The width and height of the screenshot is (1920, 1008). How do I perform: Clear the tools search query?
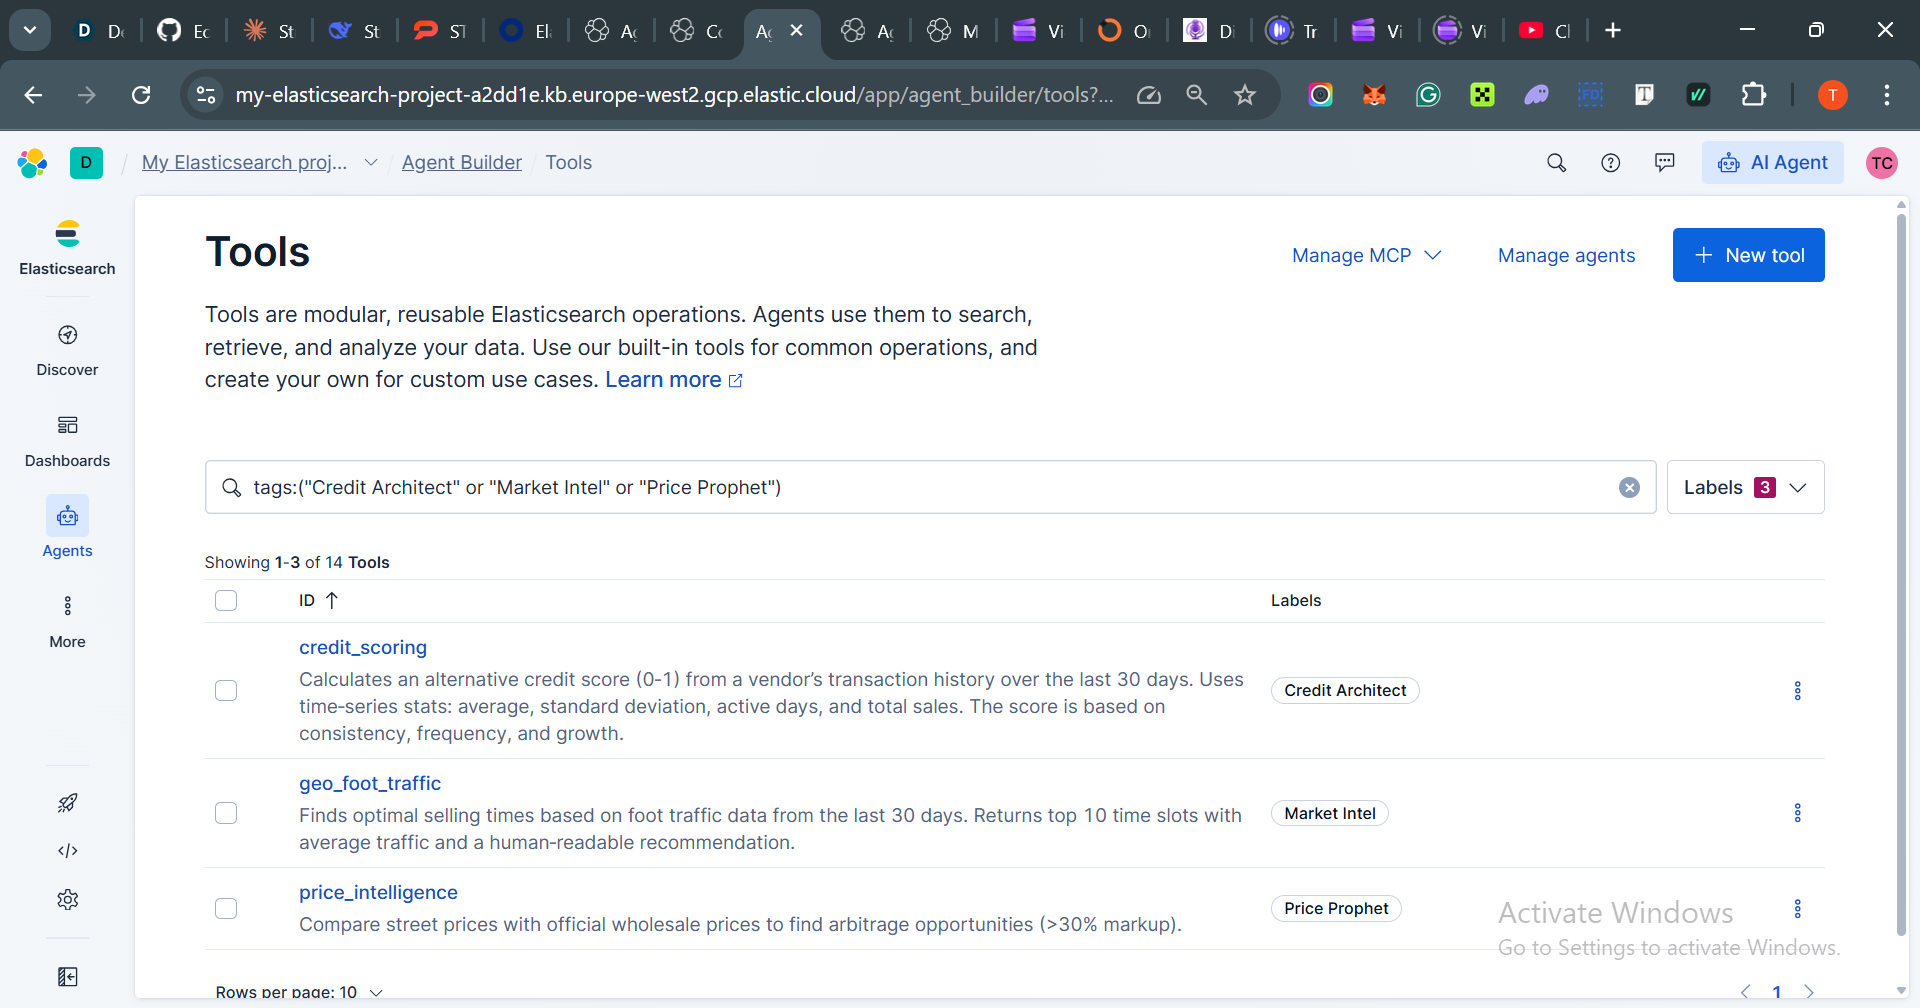click(x=1629, y=487)
